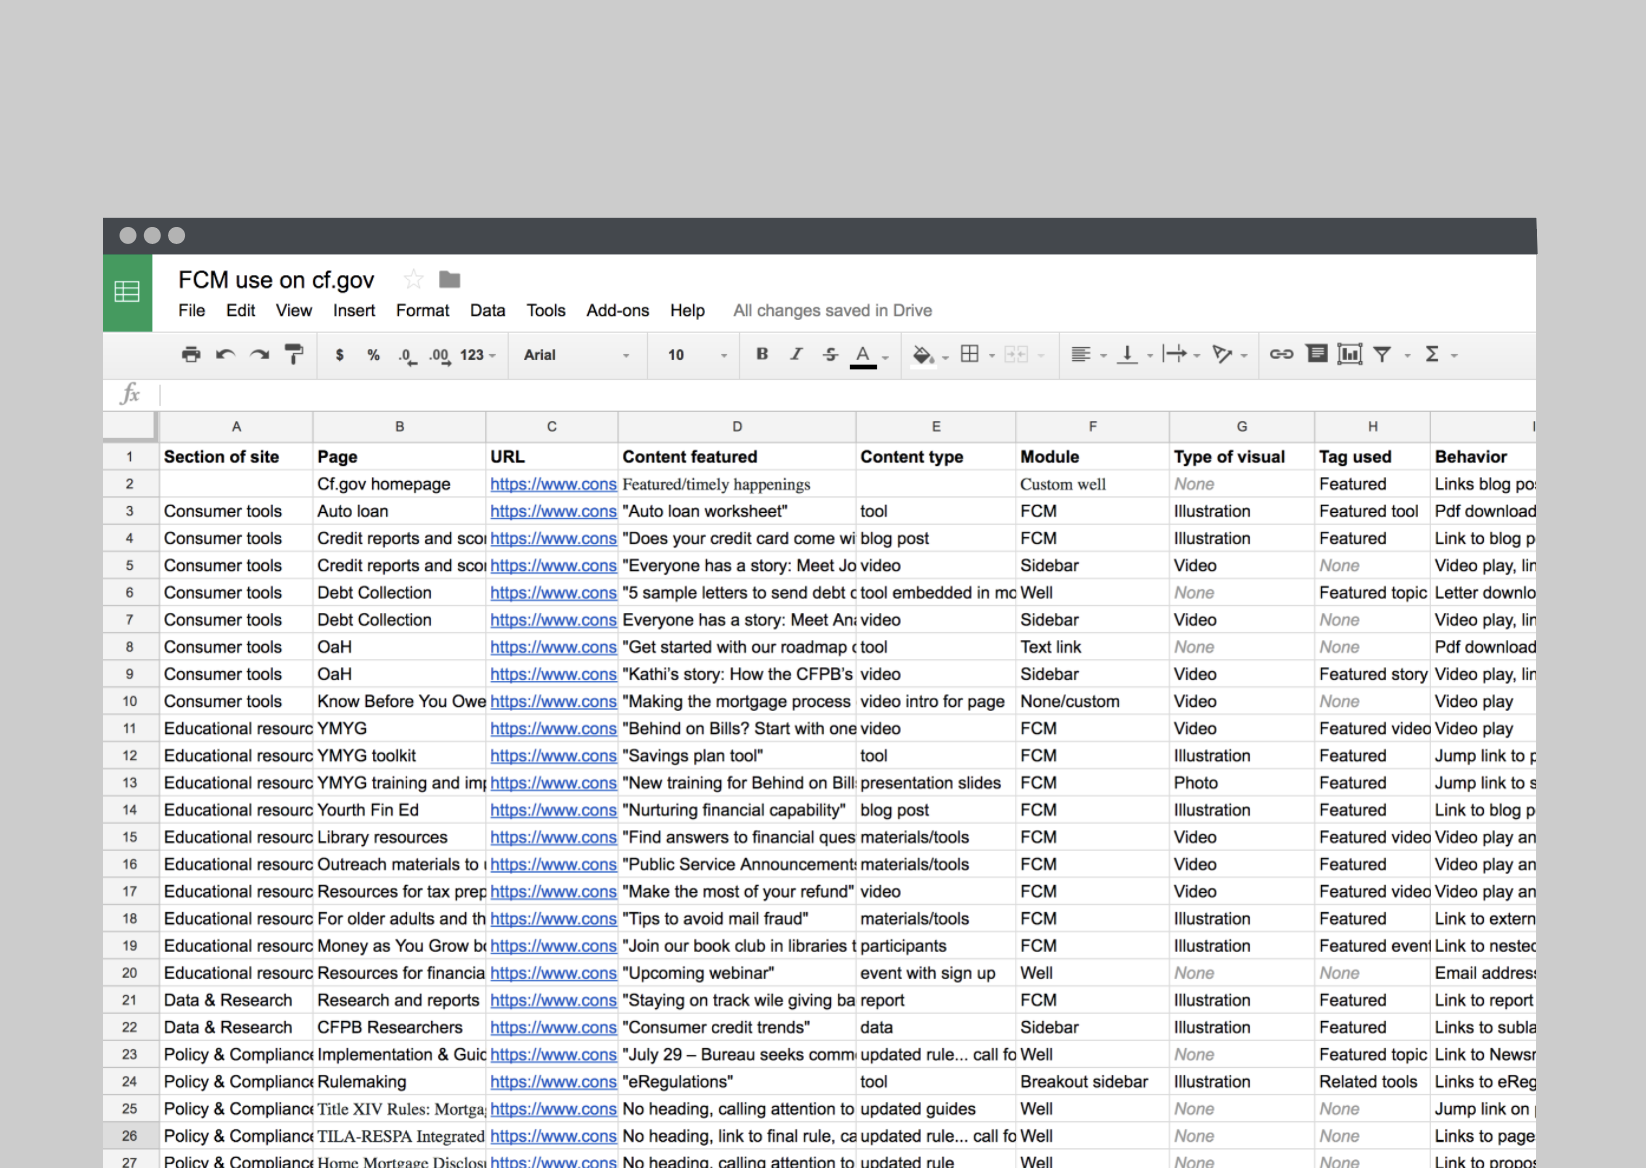Open the Tools menu
The image size is (1646, 1168).
click(x=546, y=311)
